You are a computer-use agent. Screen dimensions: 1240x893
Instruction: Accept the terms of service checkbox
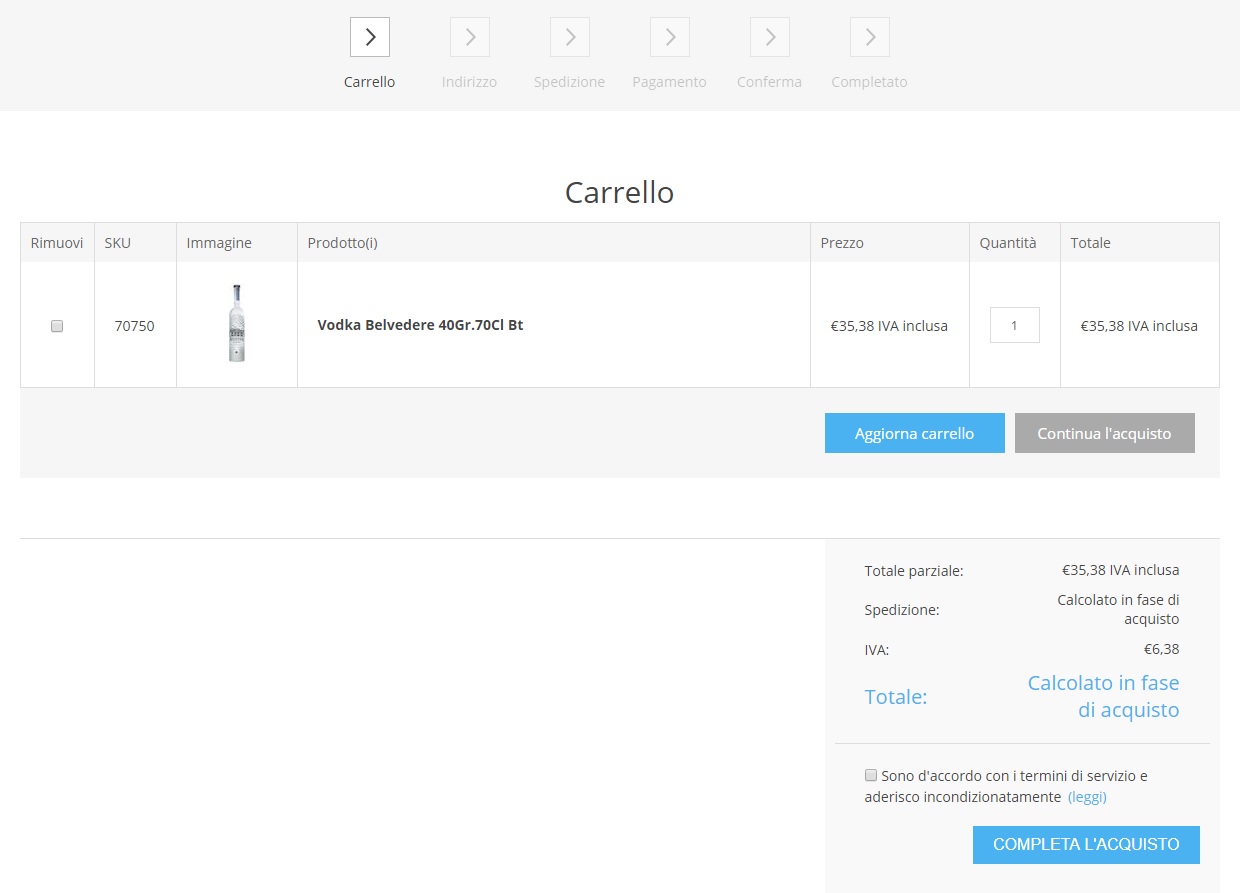[871, 775]
